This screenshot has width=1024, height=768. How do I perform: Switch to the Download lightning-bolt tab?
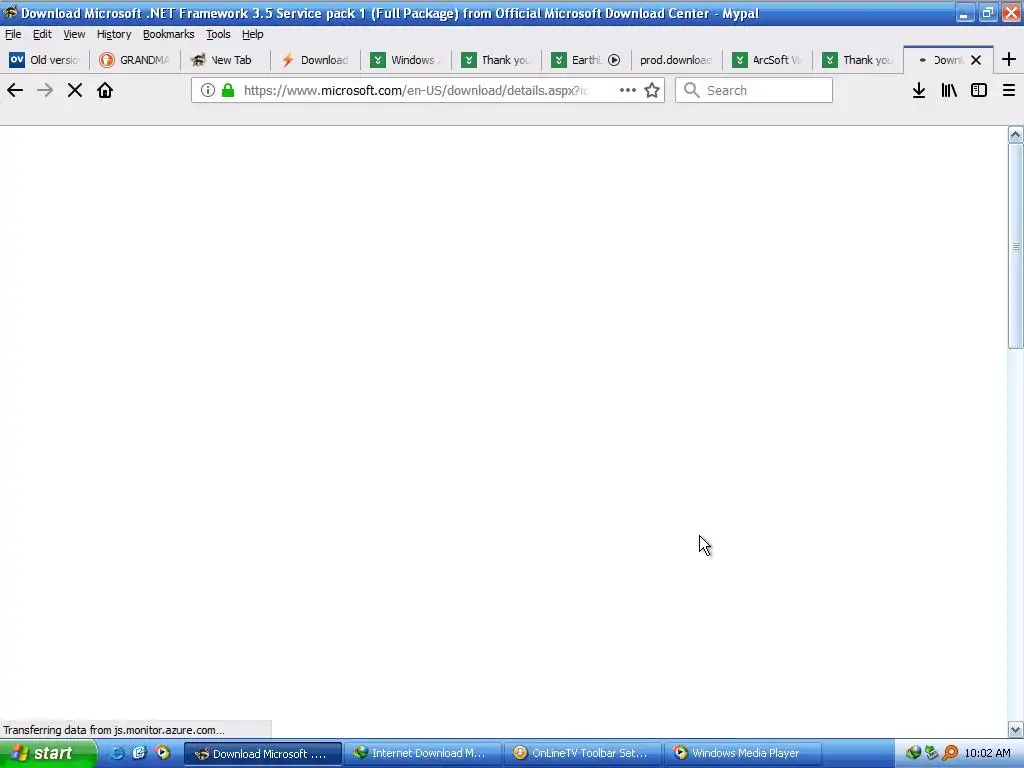point(315,60)
